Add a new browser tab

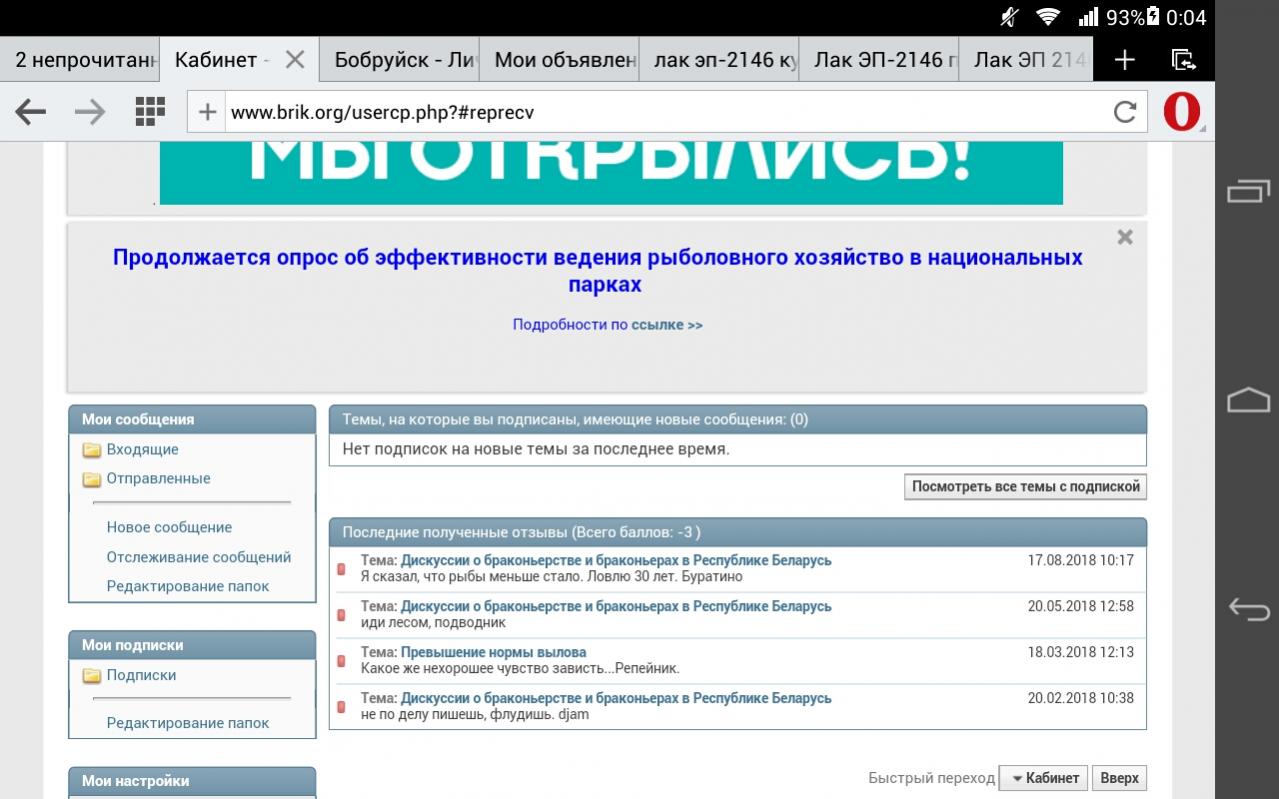[x=1125, y=60]
